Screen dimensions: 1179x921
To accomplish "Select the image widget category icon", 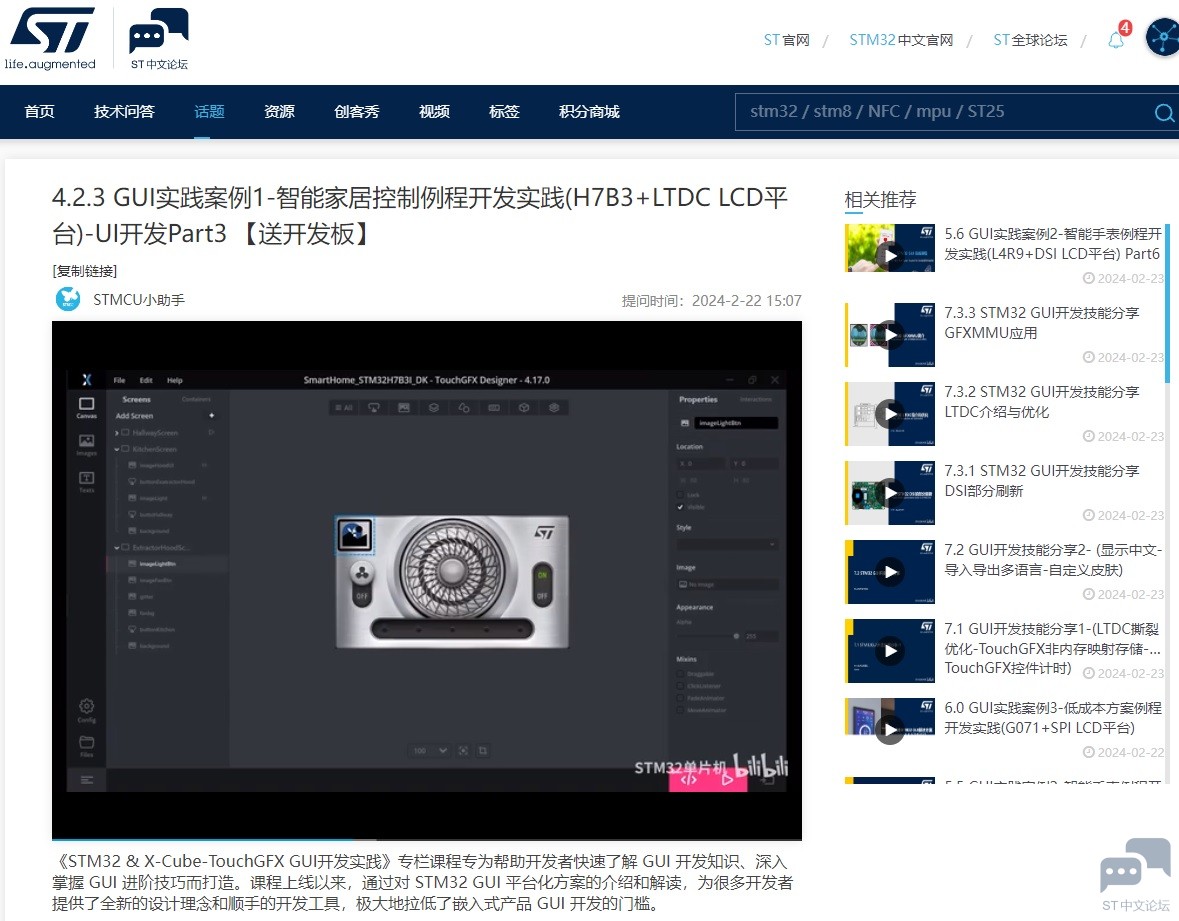I will [x=404, y=407].
